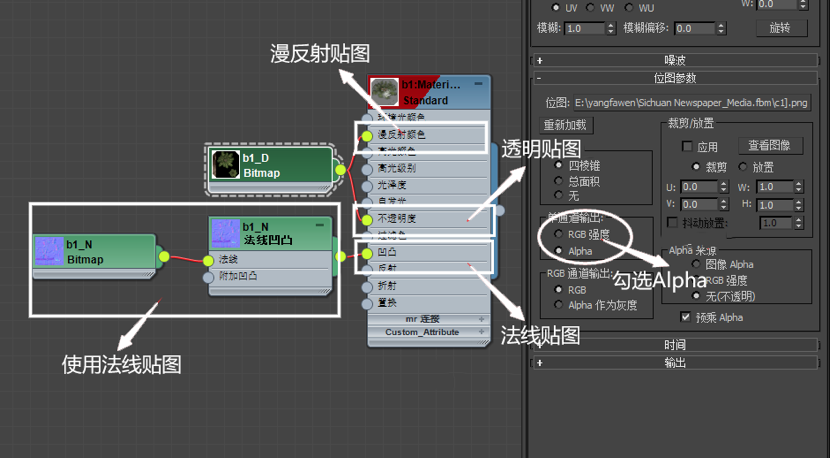Toggle the 预乘 Alpha checkbox
This screenshot has height=458, width=830.
(x=685, y=317)
